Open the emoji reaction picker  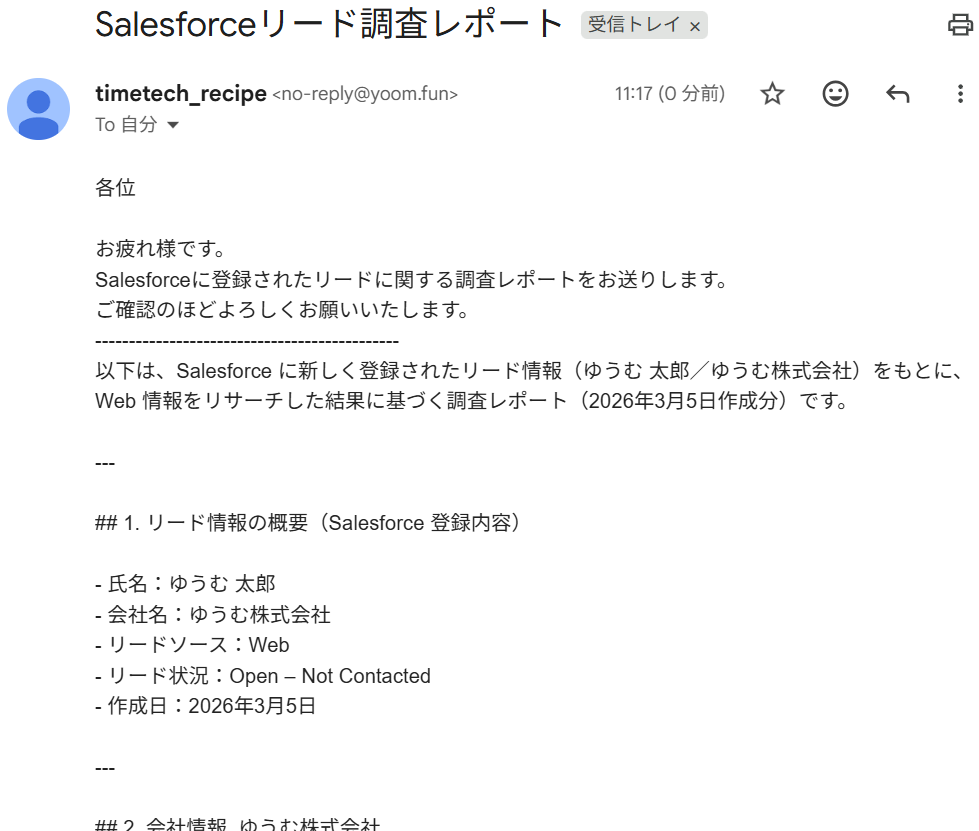(835, 94)
